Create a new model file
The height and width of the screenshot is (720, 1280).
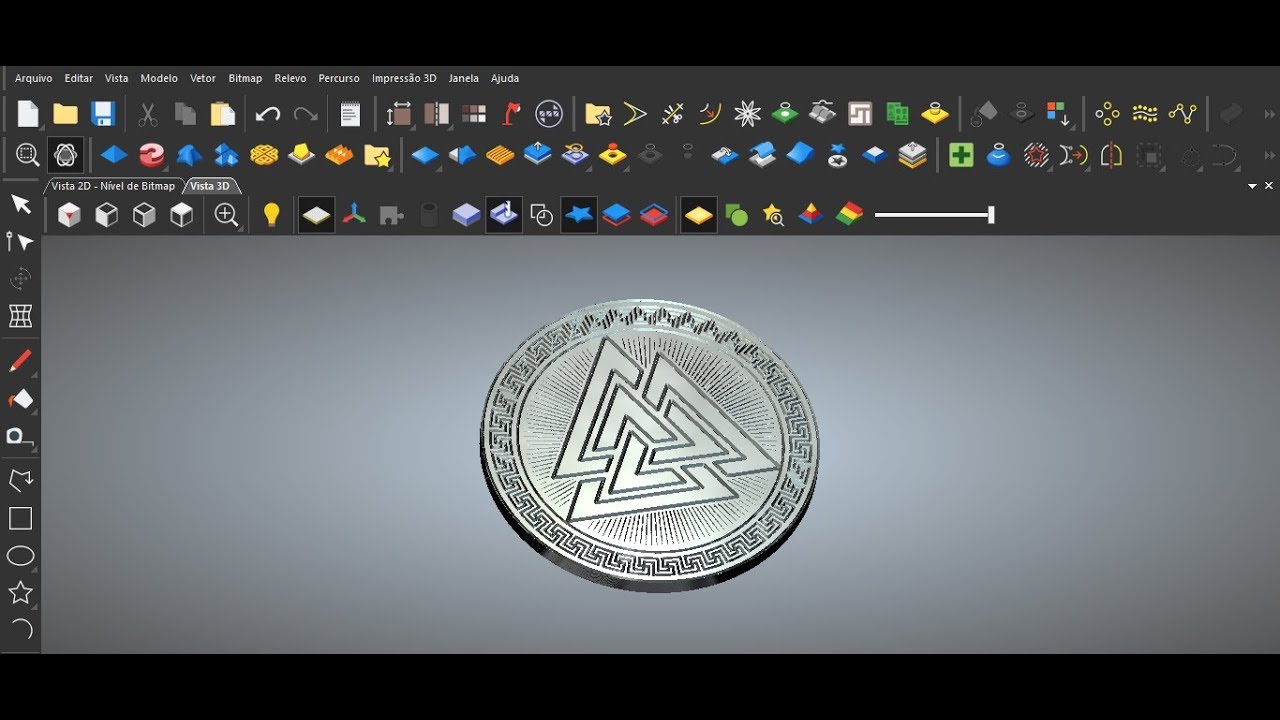pyautogui.click(x=28, y=114)
